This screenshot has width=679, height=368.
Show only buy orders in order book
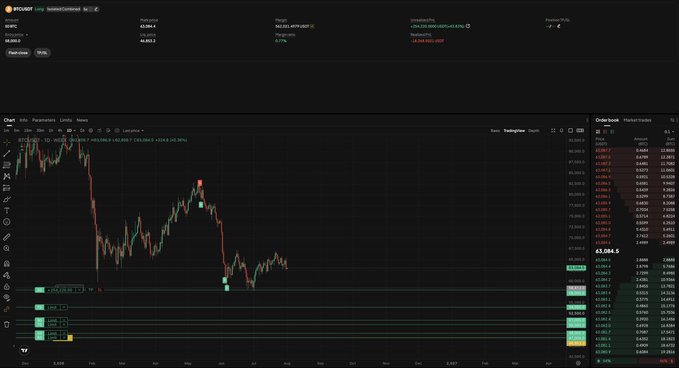[x=612, y=132]
